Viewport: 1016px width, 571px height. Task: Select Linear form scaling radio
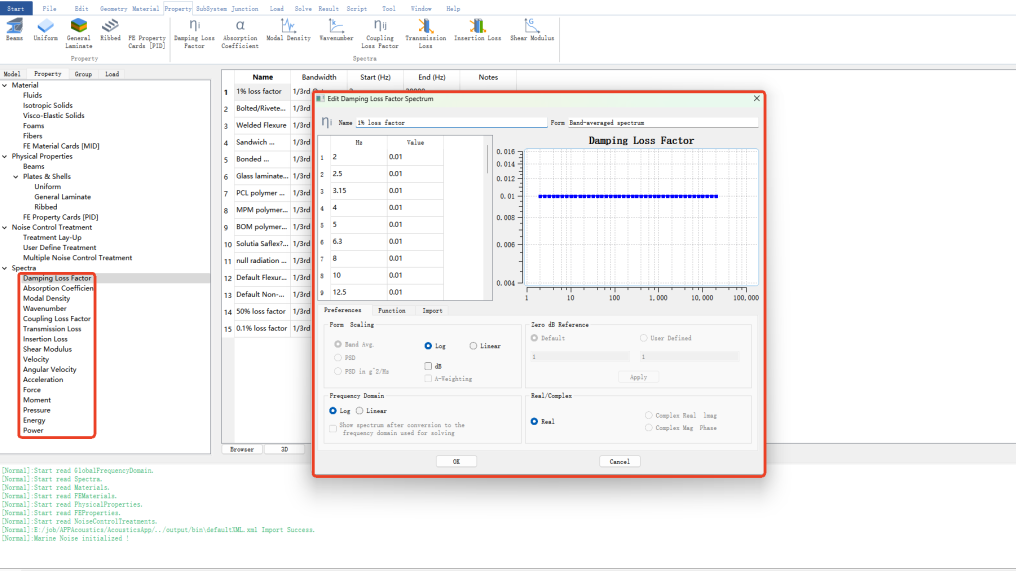[473, 346]
